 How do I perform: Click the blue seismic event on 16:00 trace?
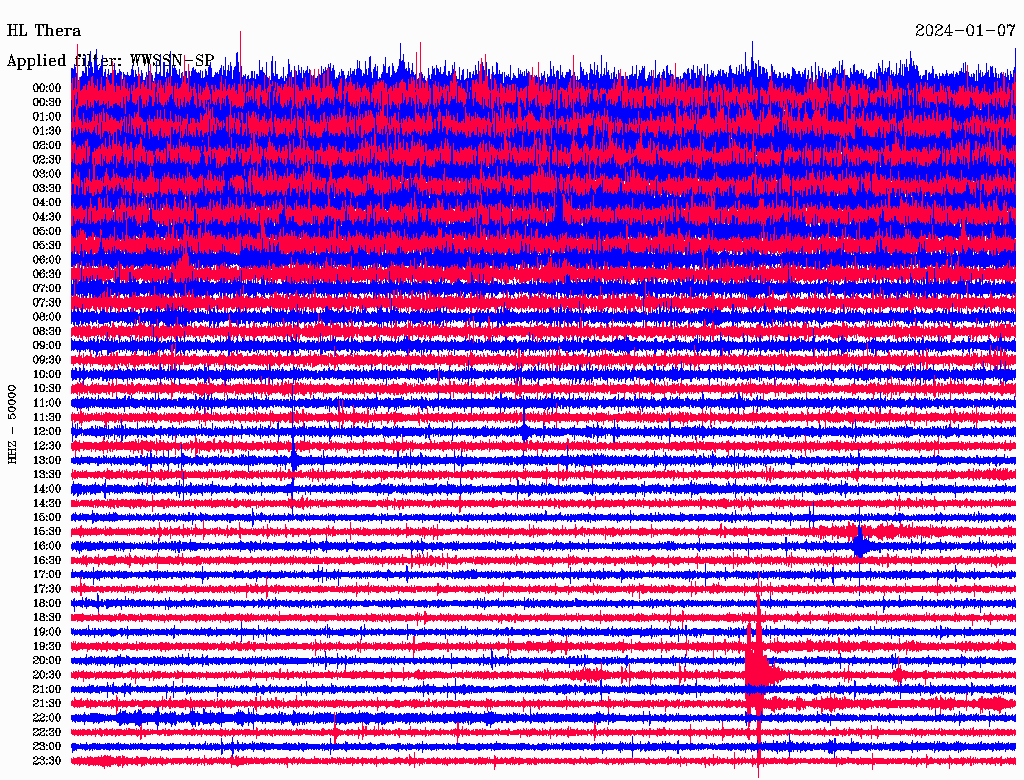(860, 544)
